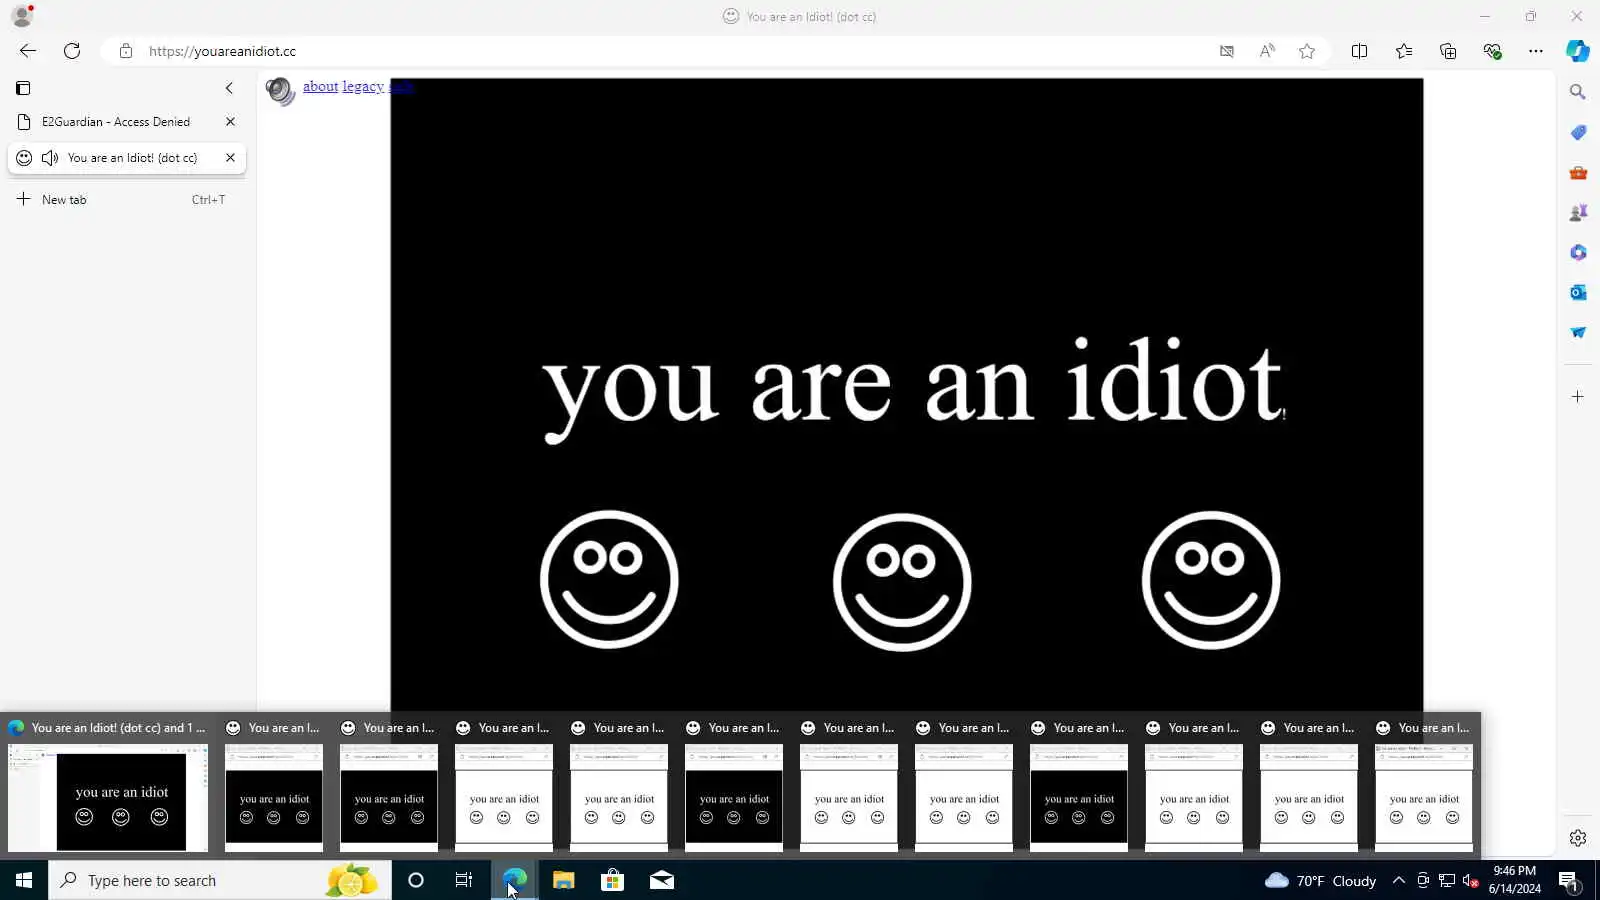
Task: Open Mail from the taskbar
Action: (x=662, y=880)
